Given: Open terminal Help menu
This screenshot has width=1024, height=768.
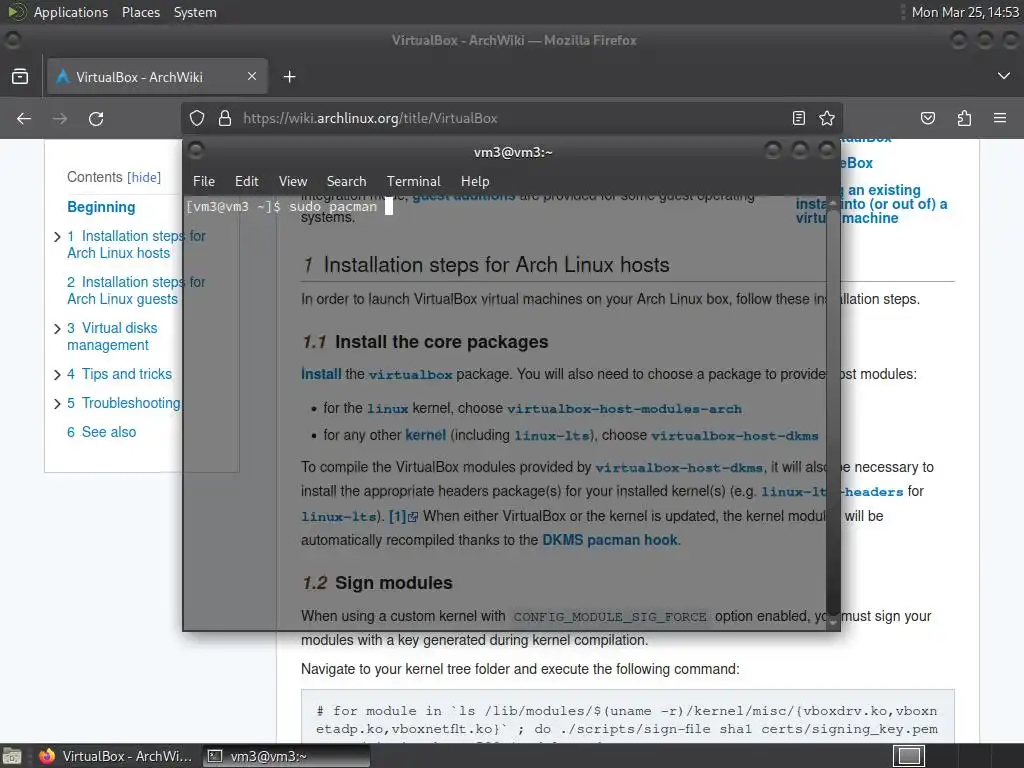Looking at the screenshot, I should pyautogui.click(x=475, y=181).
